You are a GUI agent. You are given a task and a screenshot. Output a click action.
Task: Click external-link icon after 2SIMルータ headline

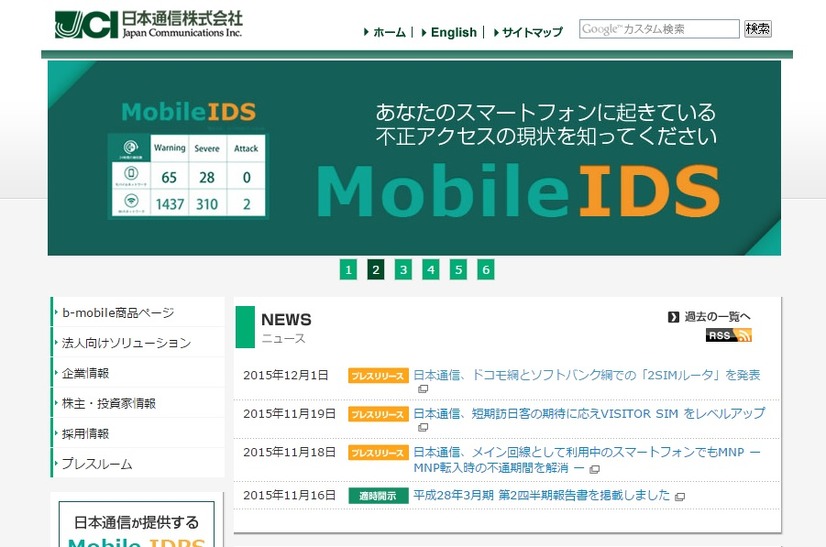point(423,389)
